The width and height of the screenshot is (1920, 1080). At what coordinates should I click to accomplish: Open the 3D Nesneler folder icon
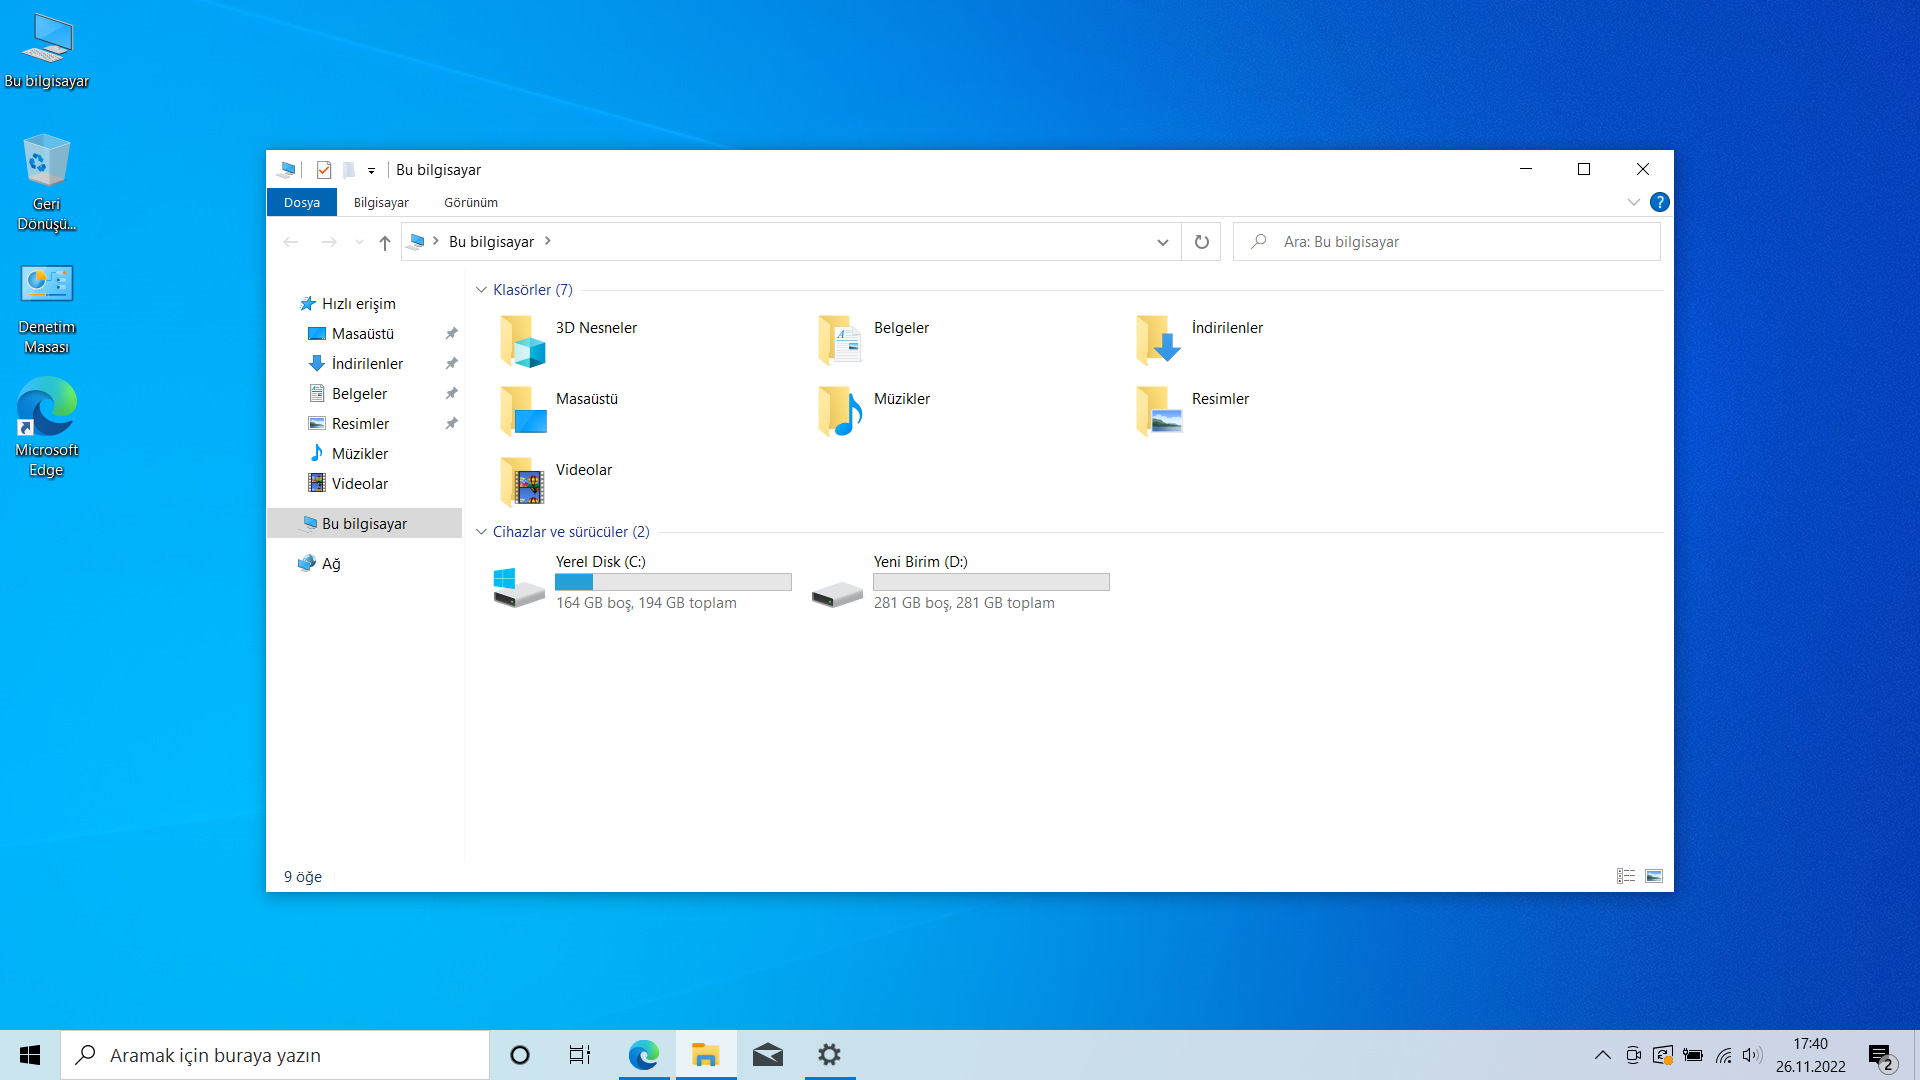coord(522,341)
